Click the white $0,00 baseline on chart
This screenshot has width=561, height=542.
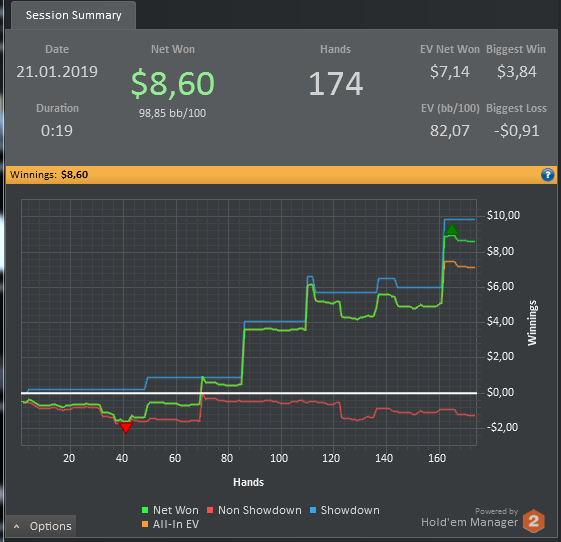pyautogui.click(x=249, y=393)
